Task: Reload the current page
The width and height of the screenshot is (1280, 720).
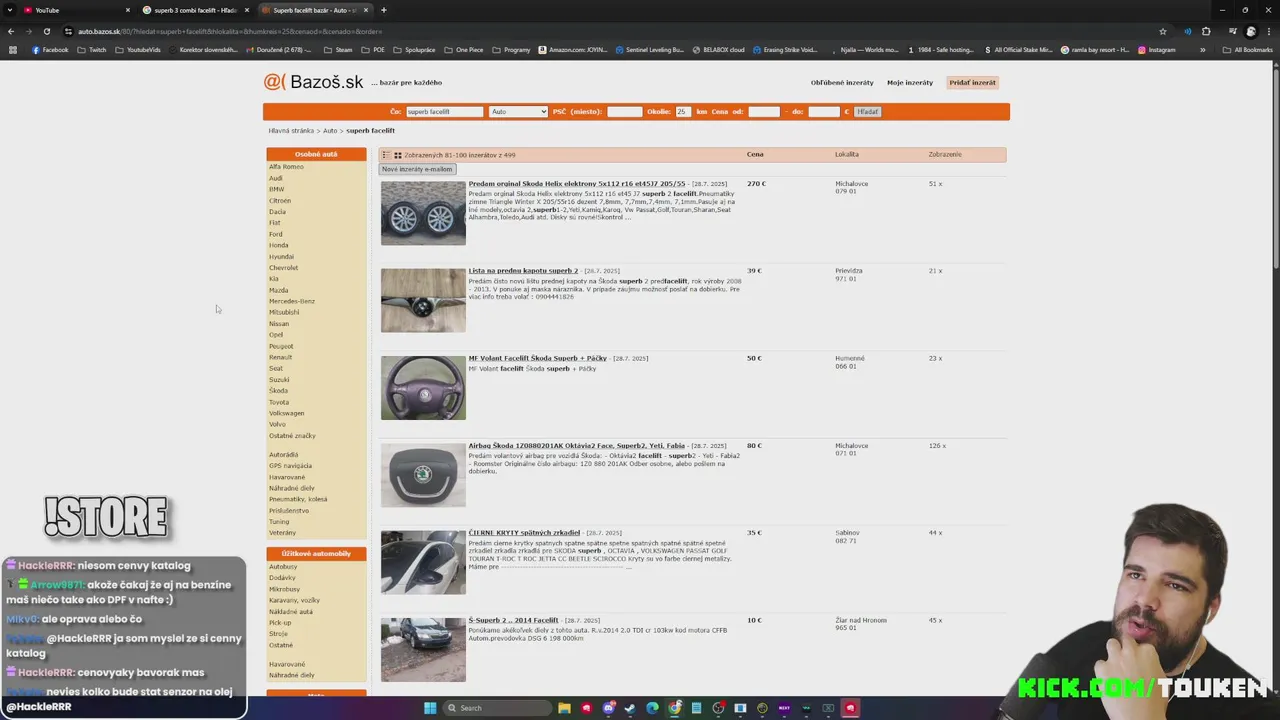Action: (47, 31)
